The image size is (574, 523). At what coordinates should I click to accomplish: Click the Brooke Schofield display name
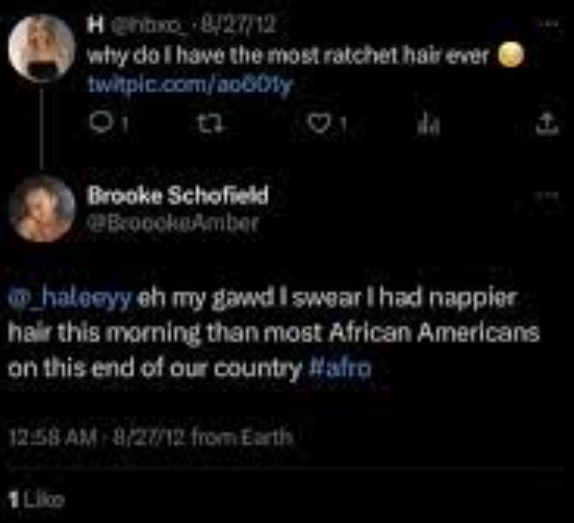point(178,195)
